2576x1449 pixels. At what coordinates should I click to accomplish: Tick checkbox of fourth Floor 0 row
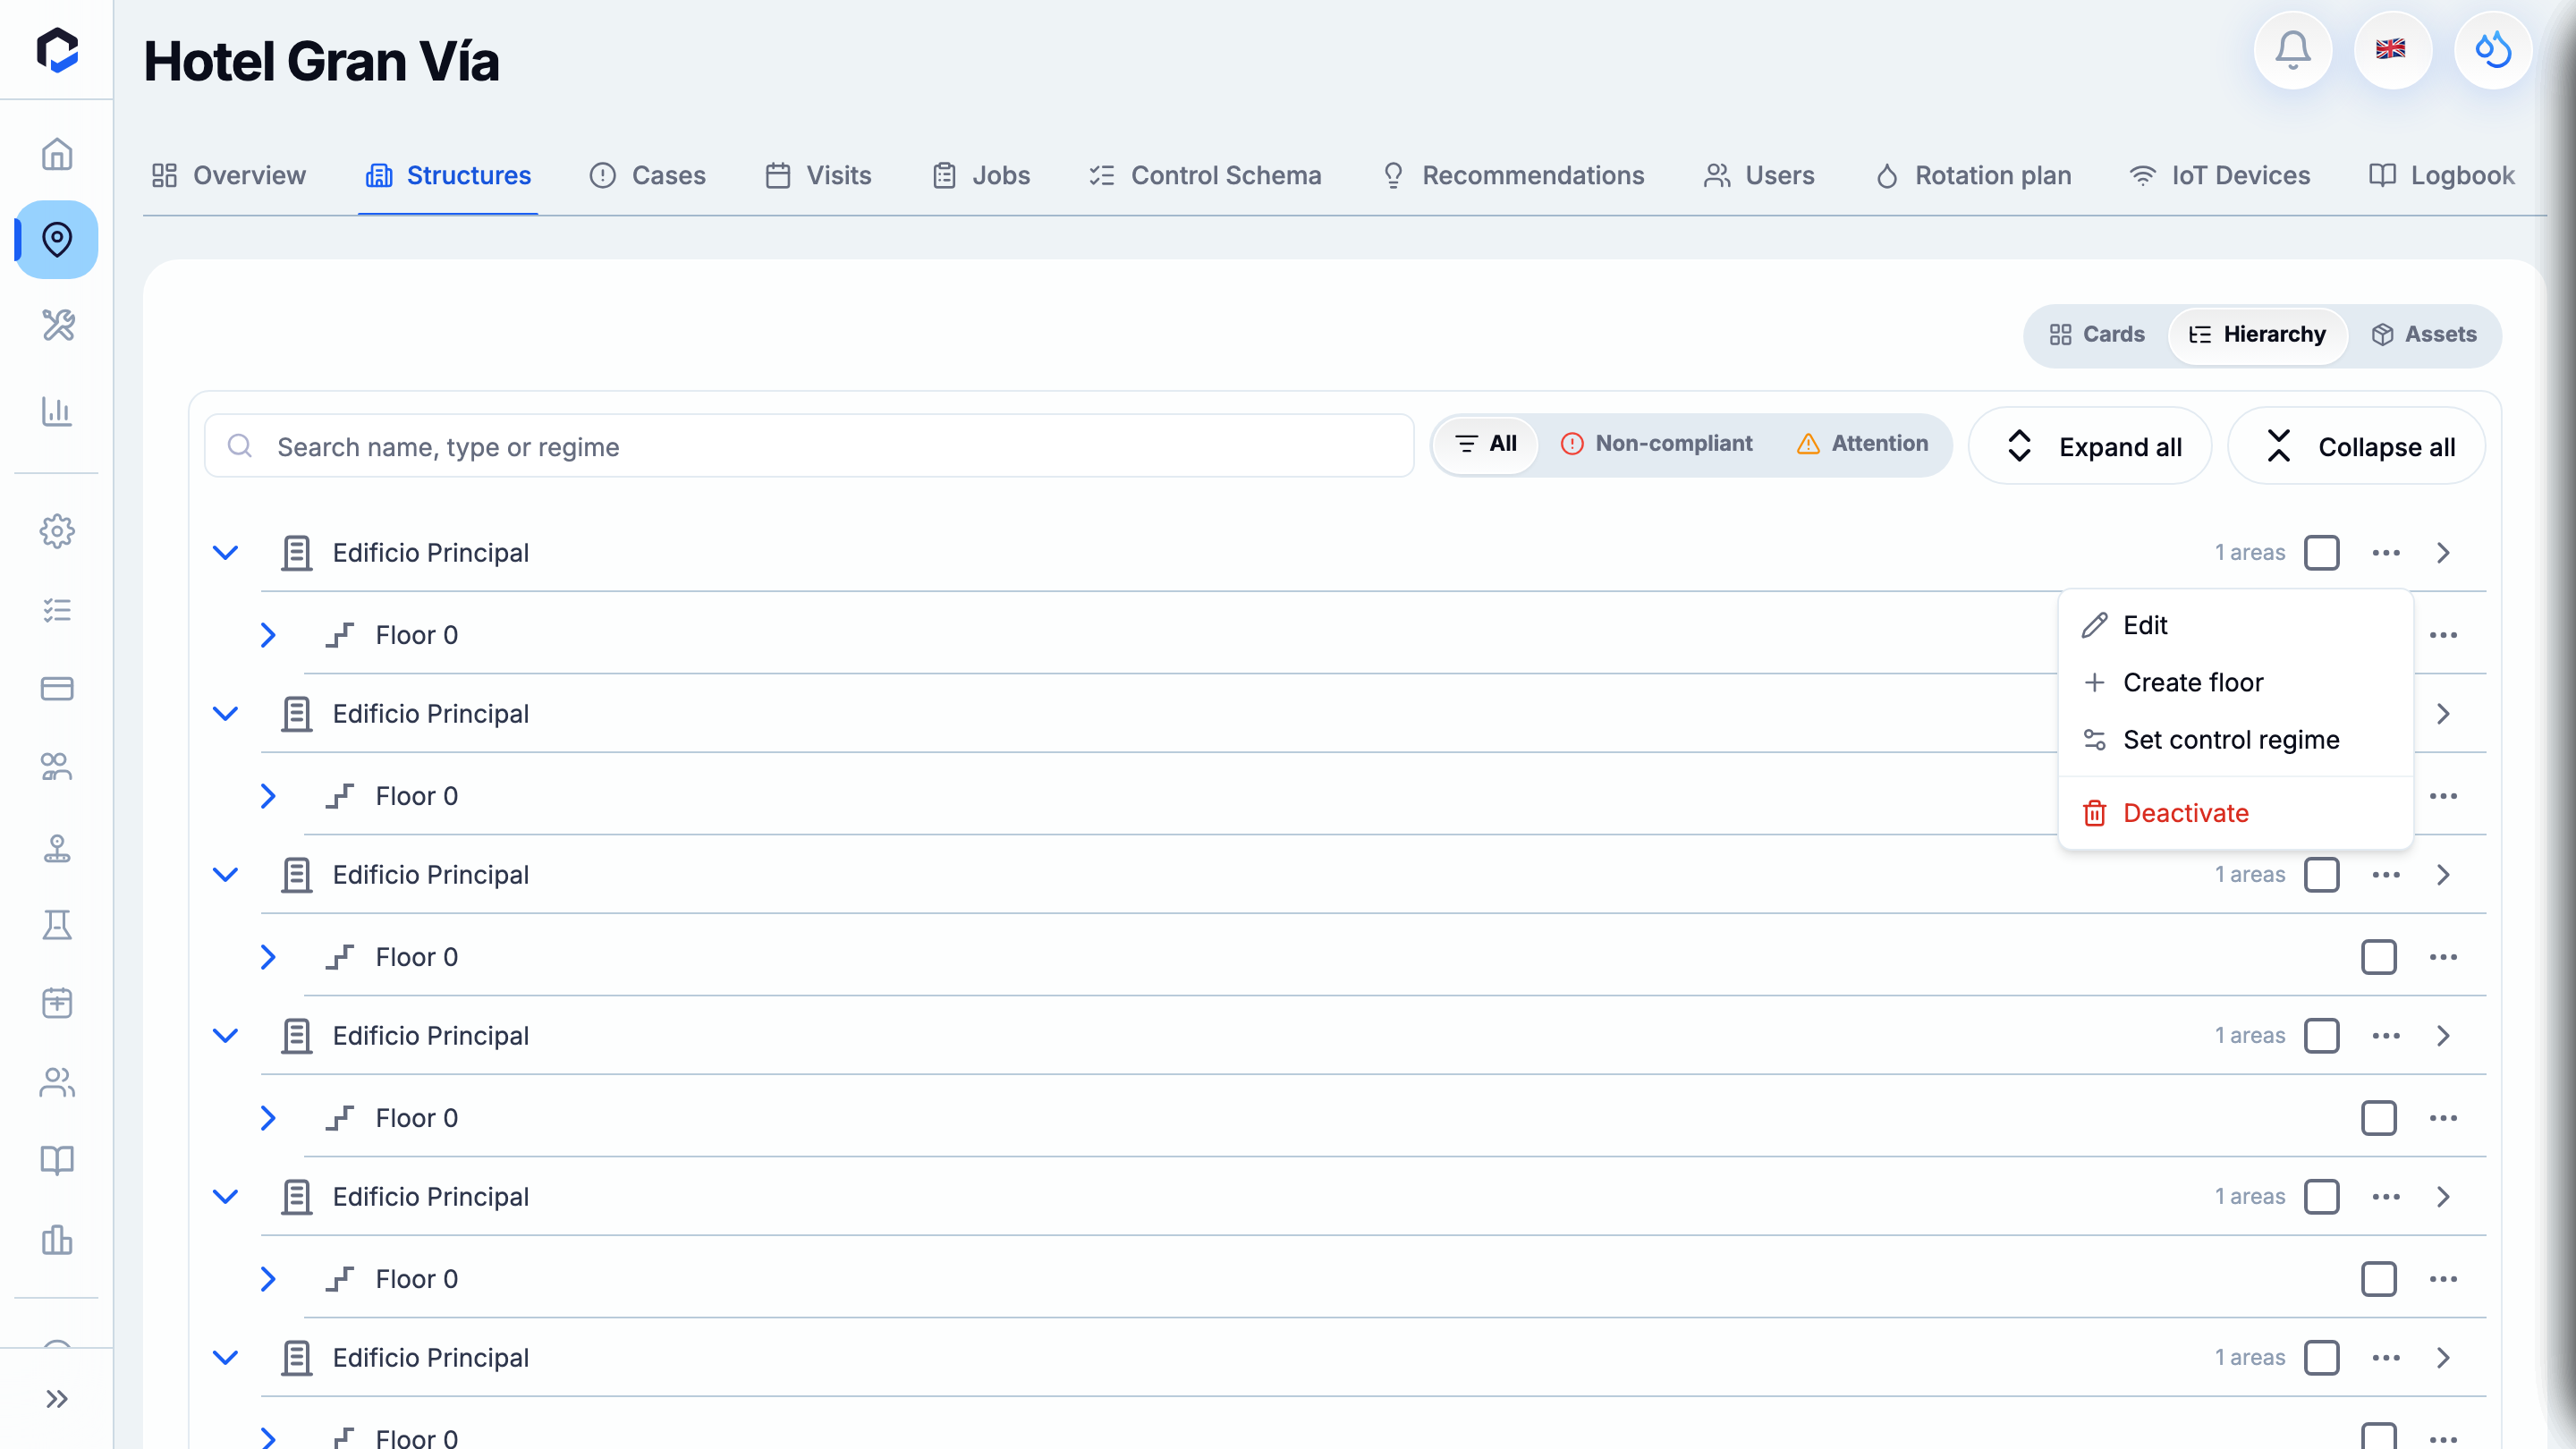click(x=2378, y=1118)
